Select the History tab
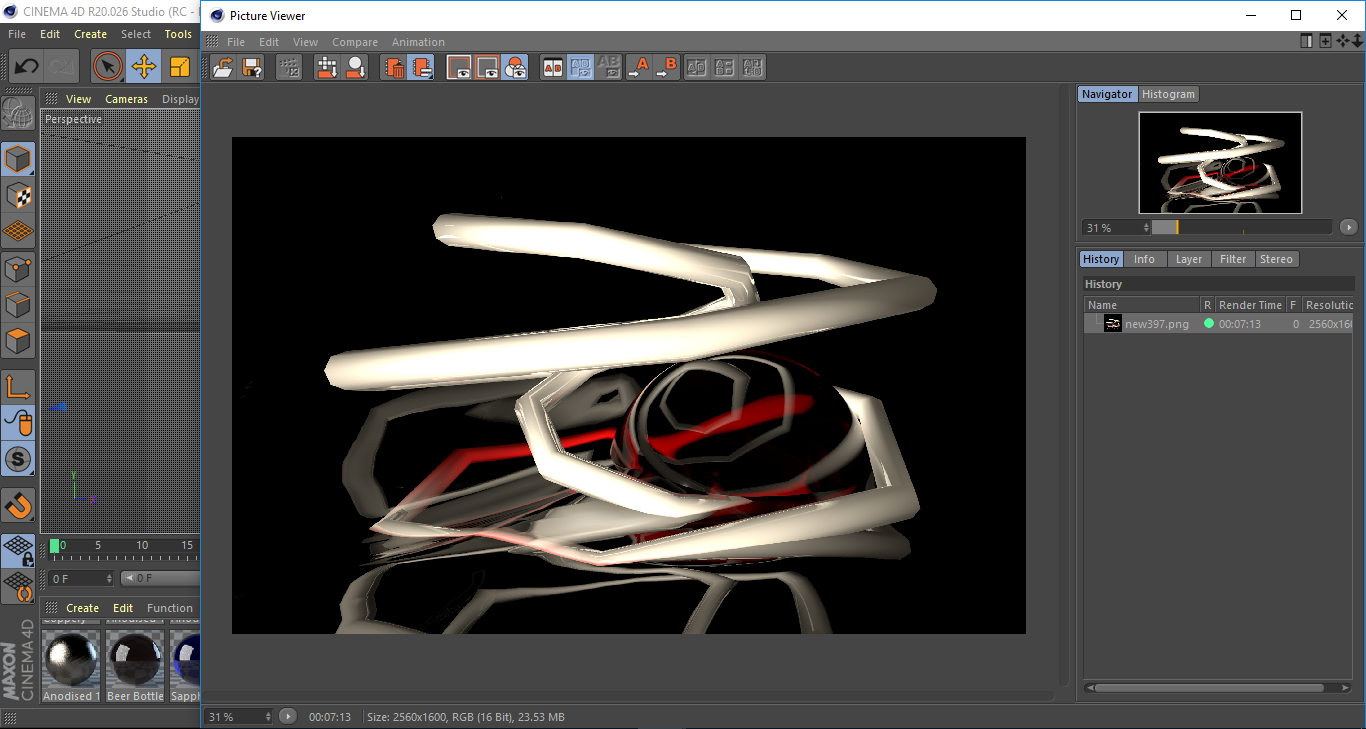 point(1101,259)
